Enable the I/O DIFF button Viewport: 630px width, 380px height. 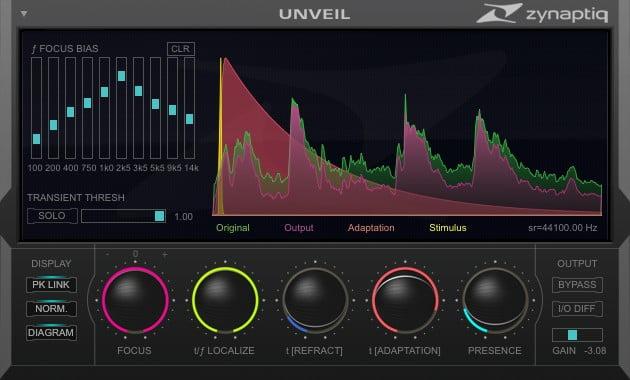[x=577, y=308]
